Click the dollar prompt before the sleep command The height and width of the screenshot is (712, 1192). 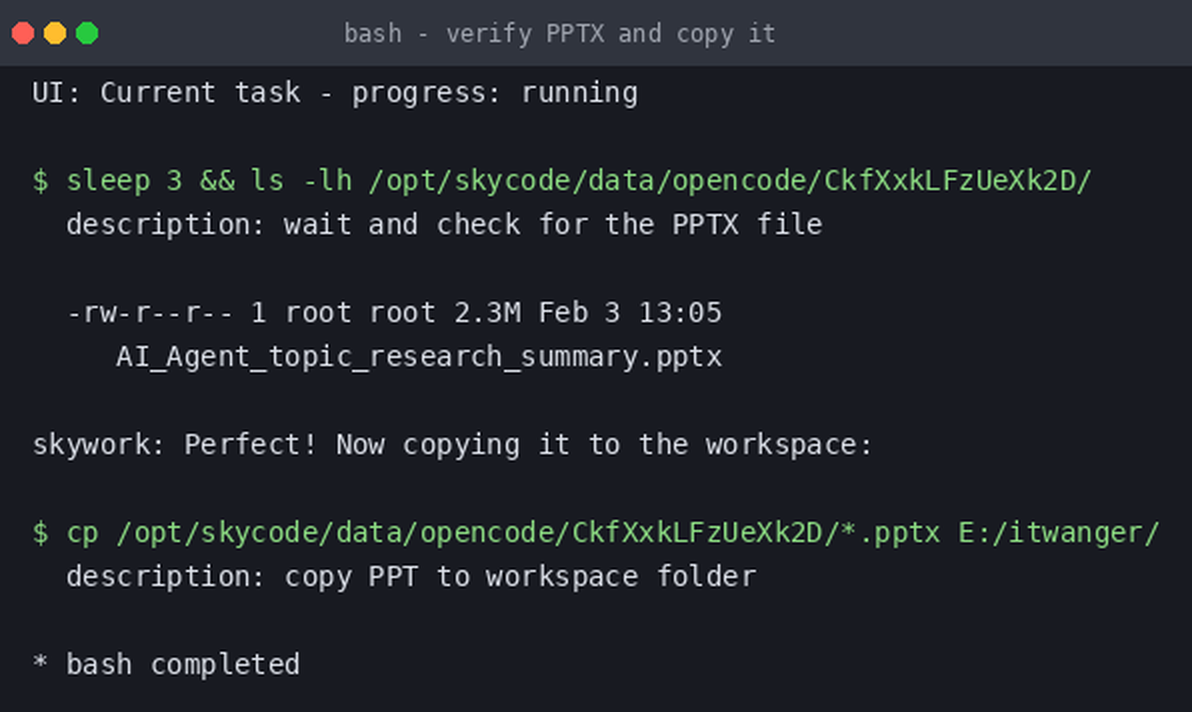click(40, 181)
